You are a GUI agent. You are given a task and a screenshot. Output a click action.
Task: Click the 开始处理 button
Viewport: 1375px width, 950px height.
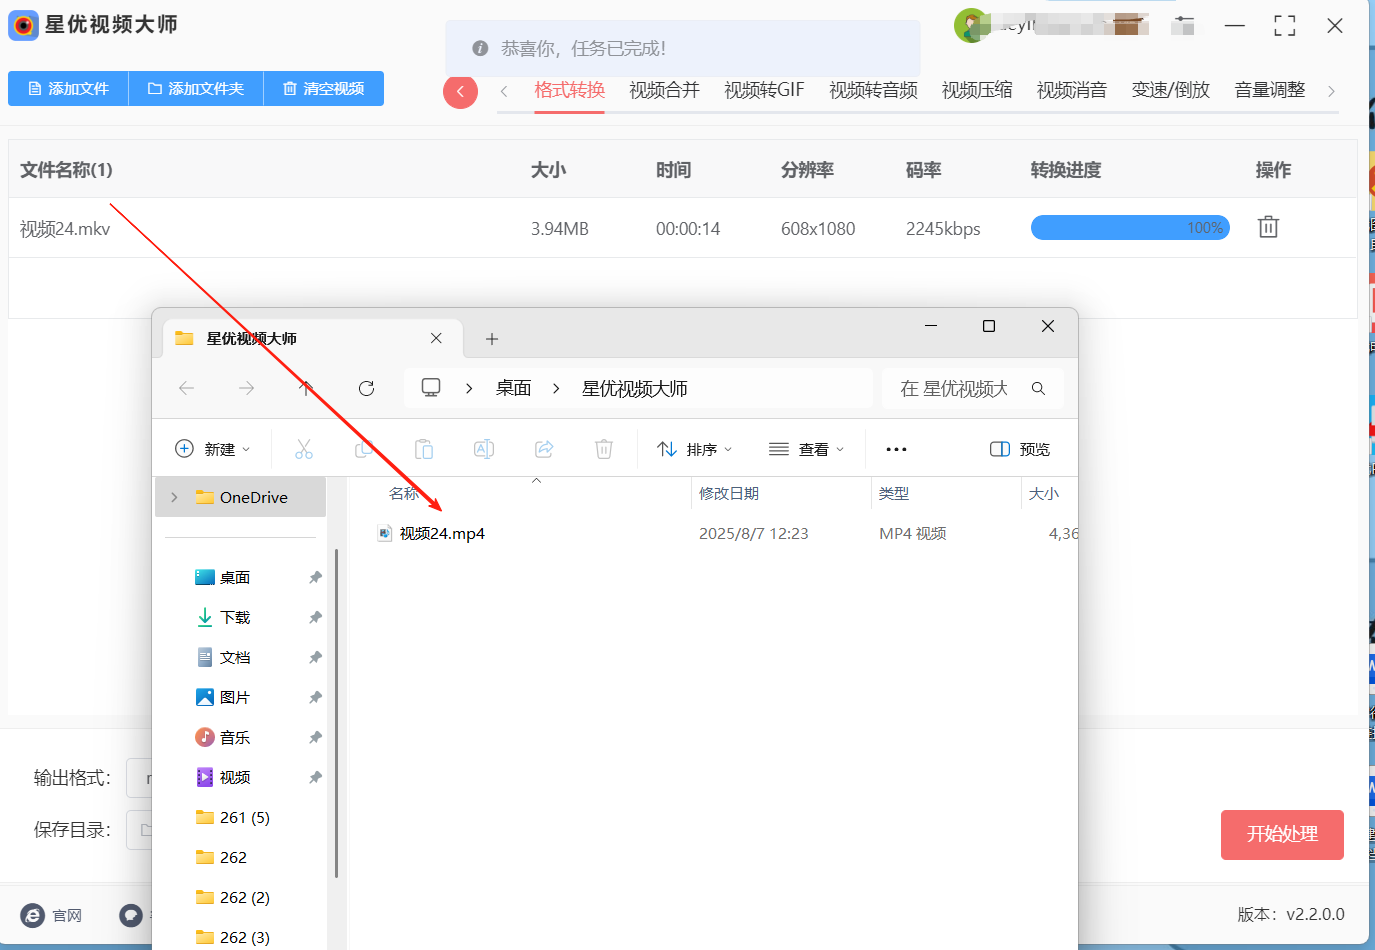click(x=1282, y=834)
